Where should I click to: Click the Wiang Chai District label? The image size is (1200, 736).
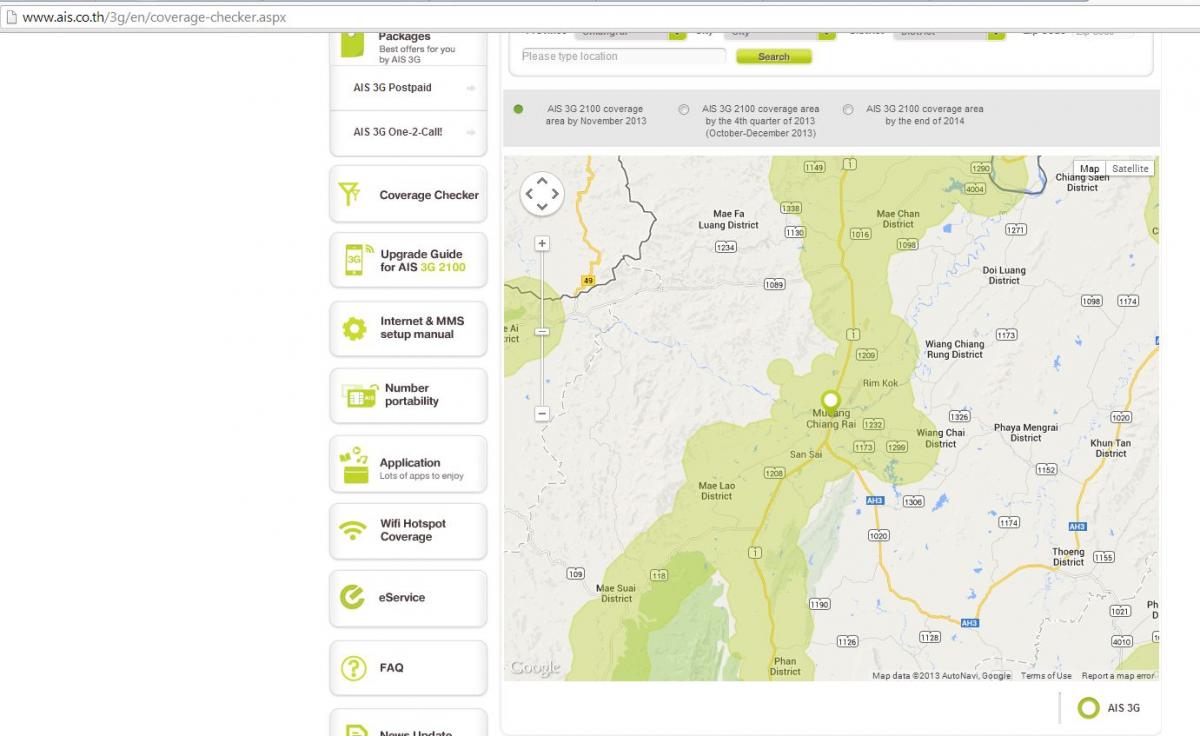point(940,438)
